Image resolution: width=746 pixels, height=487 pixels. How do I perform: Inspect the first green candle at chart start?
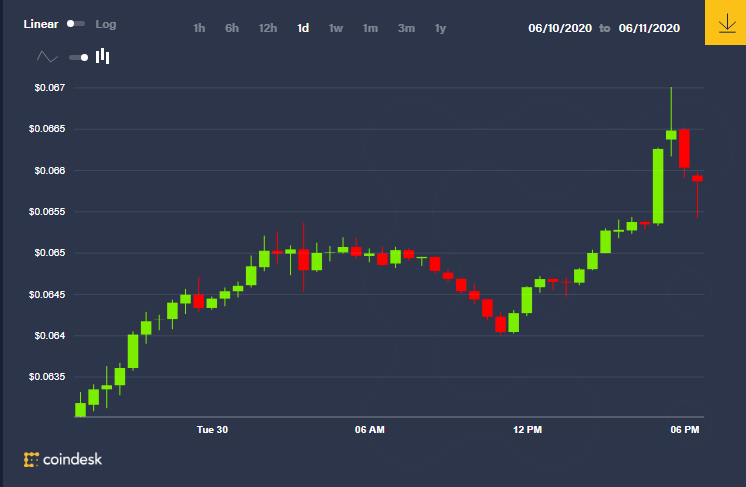80,409
